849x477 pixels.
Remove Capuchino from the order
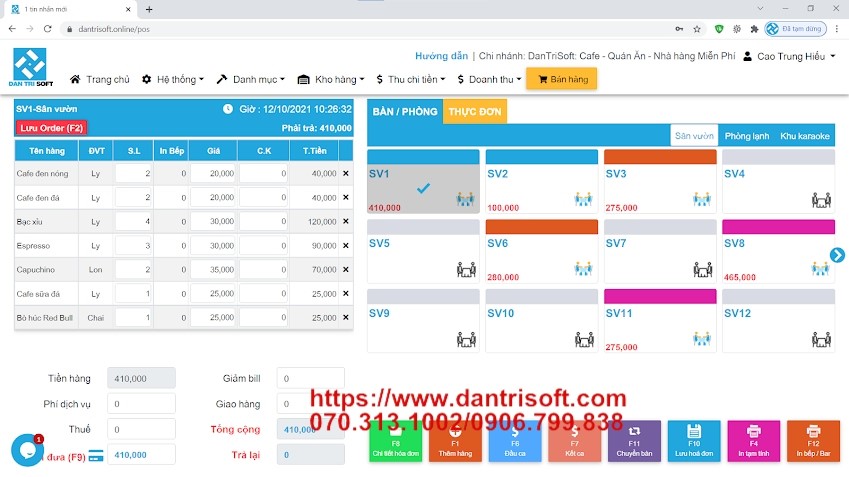[x=345, y=270]
